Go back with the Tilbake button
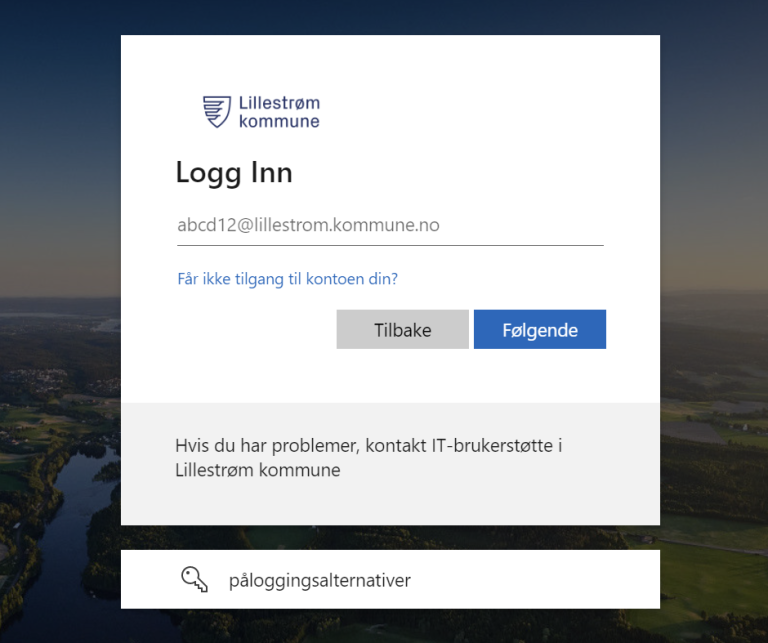 (x=403, y=329)
